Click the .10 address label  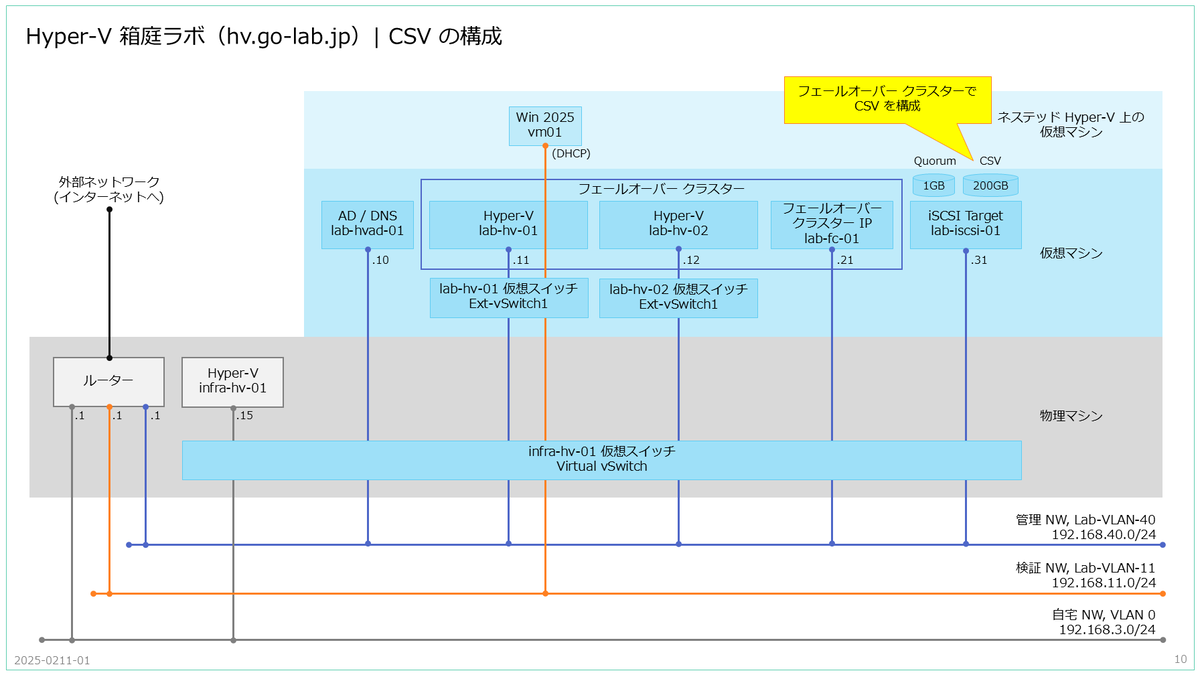point(380,260)
